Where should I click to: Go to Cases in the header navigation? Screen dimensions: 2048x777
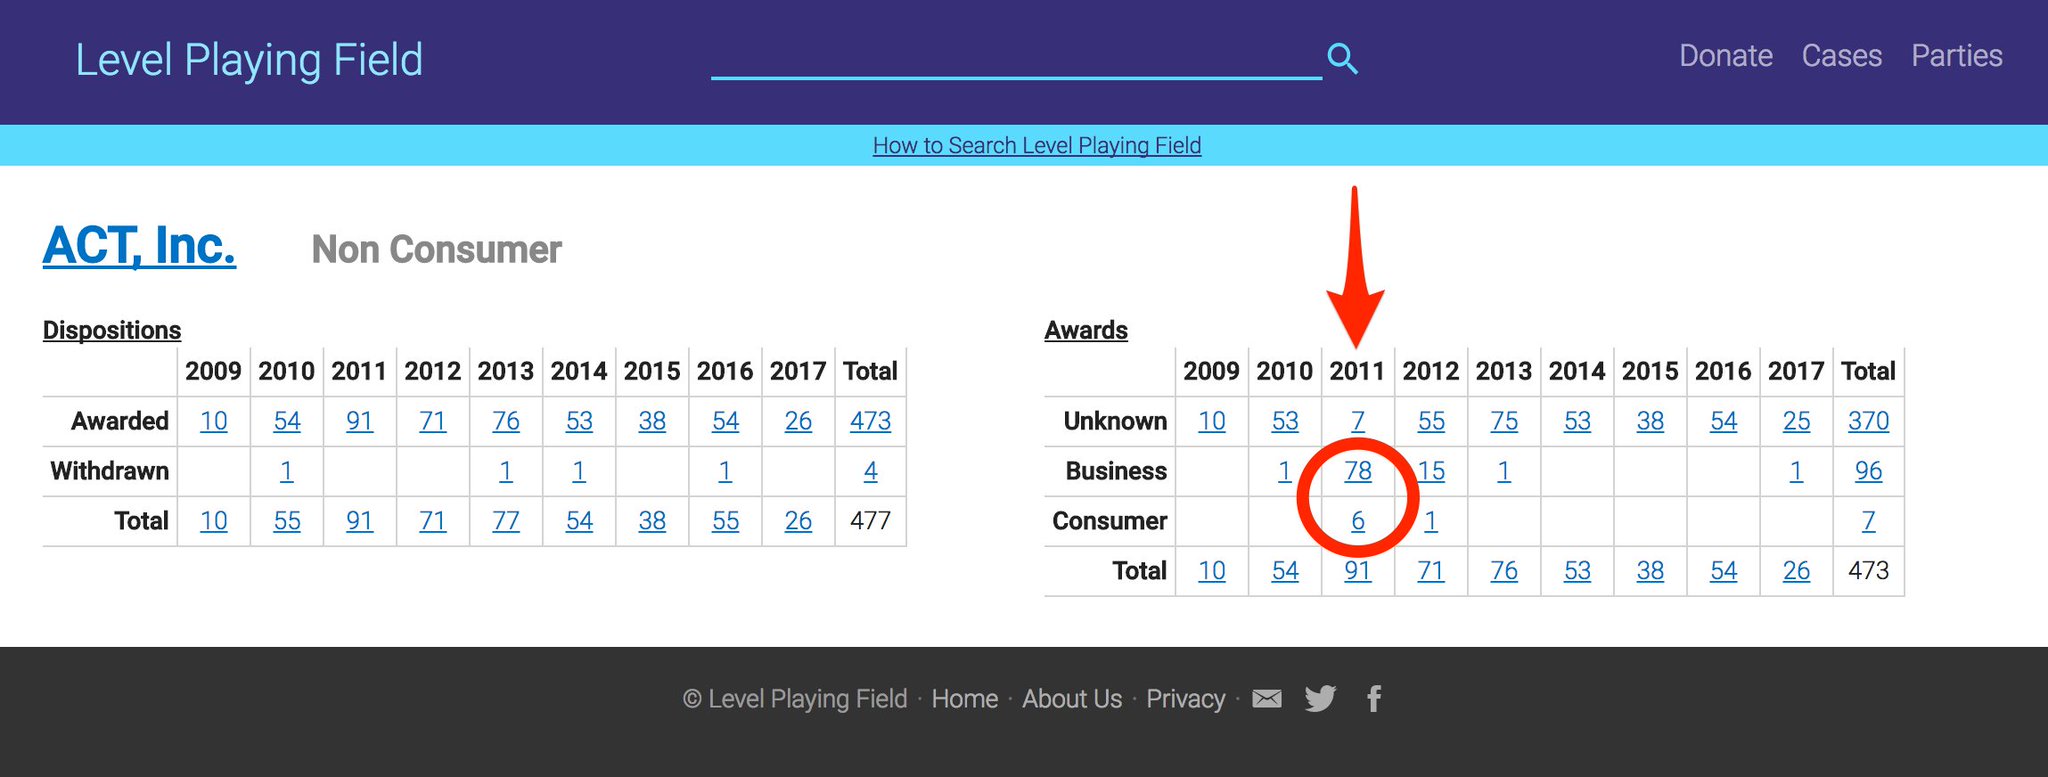pyautogui.click(x=1842, y=56)
